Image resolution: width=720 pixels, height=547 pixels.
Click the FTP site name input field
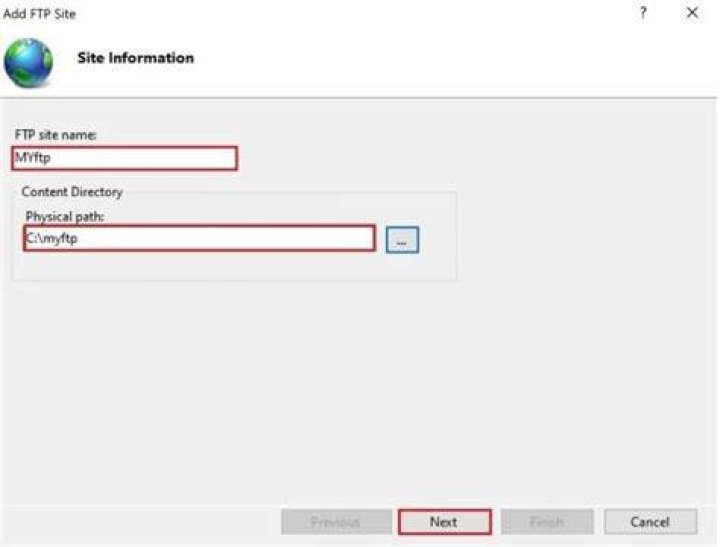[x=124, y=158]
